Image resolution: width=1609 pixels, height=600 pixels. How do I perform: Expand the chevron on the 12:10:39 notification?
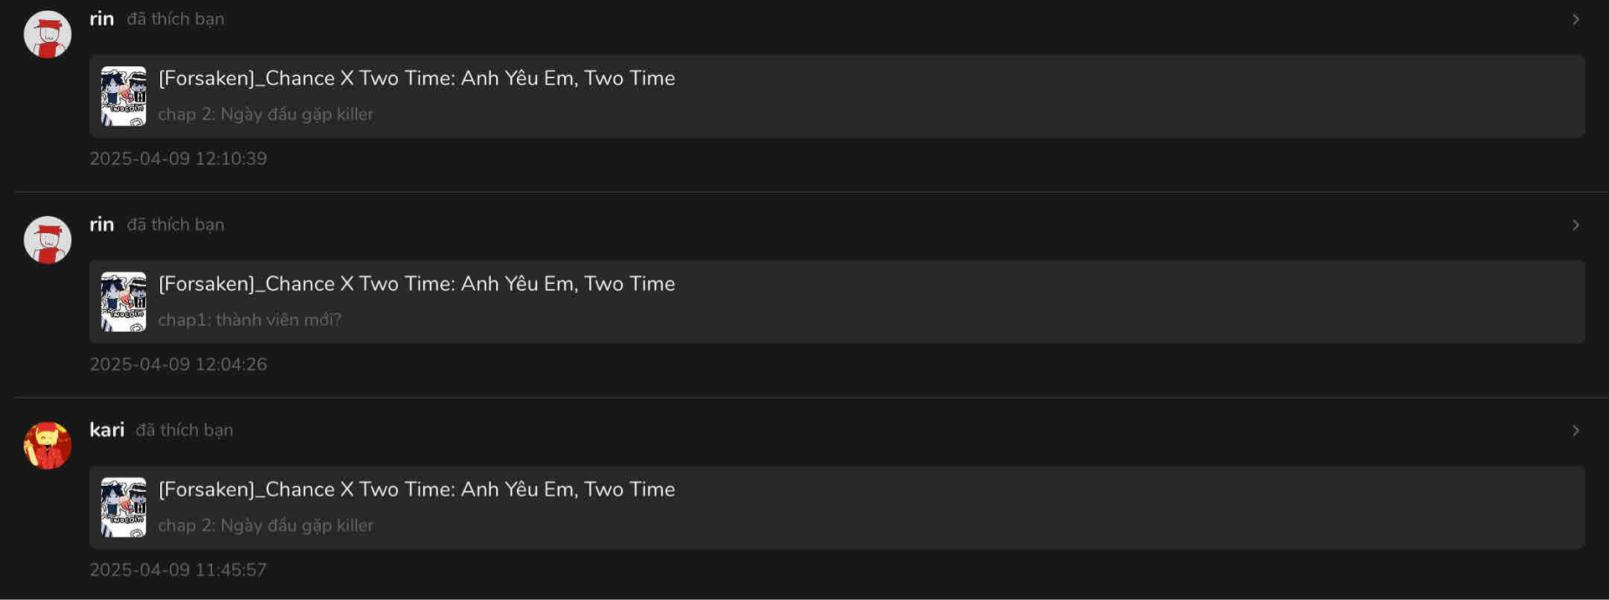pos(1575,20)
